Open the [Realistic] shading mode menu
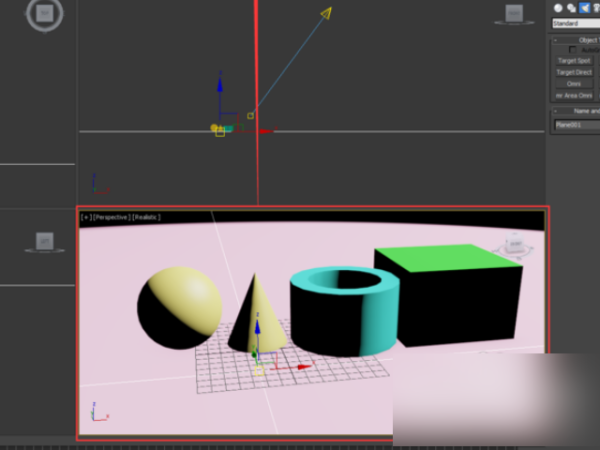 [147, 217]
